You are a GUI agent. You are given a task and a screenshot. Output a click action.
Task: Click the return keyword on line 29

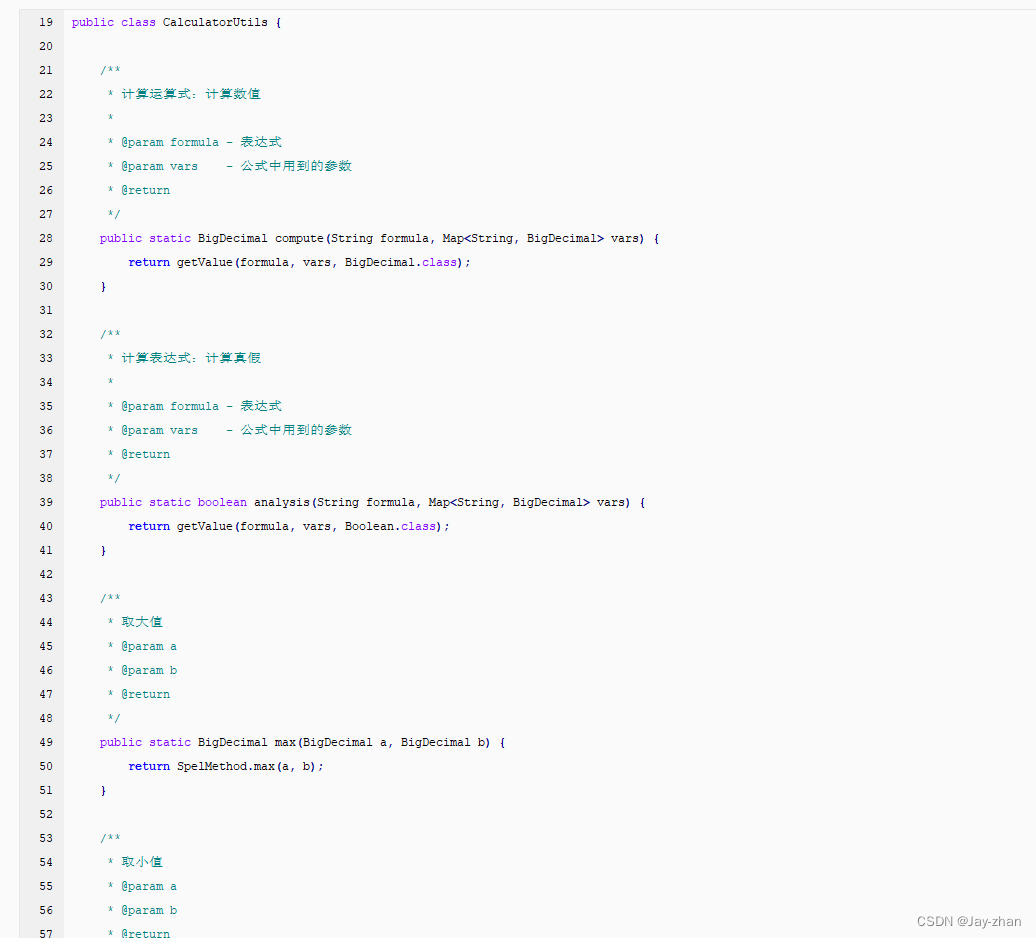pos(148,262)
